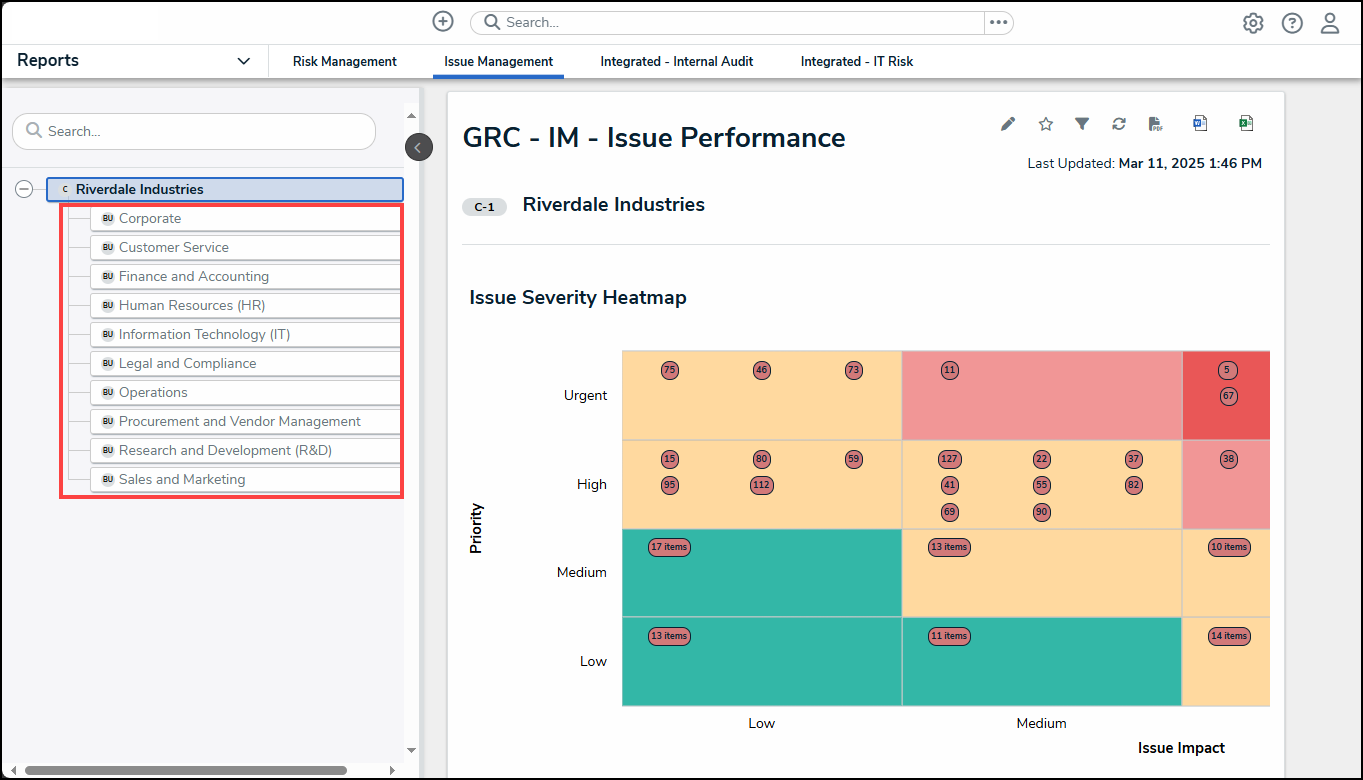Viewport: 1363px width, 780px height.
Task: Open the Reports dropdown menu
Action: 243,61
